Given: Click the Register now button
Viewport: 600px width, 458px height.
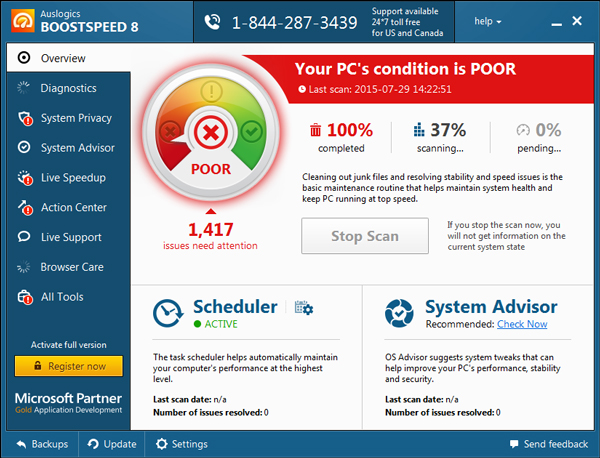Looking at the screenshot, I should (x=69, y=366).
